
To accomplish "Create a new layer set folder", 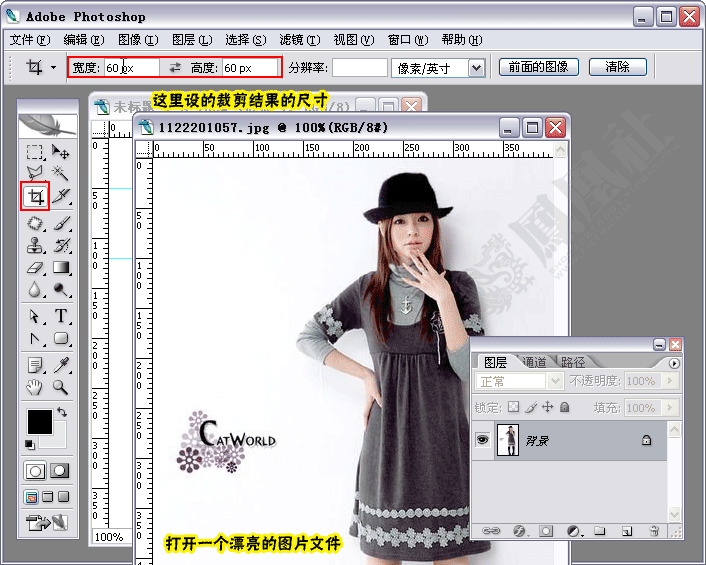I will [600, 531].
